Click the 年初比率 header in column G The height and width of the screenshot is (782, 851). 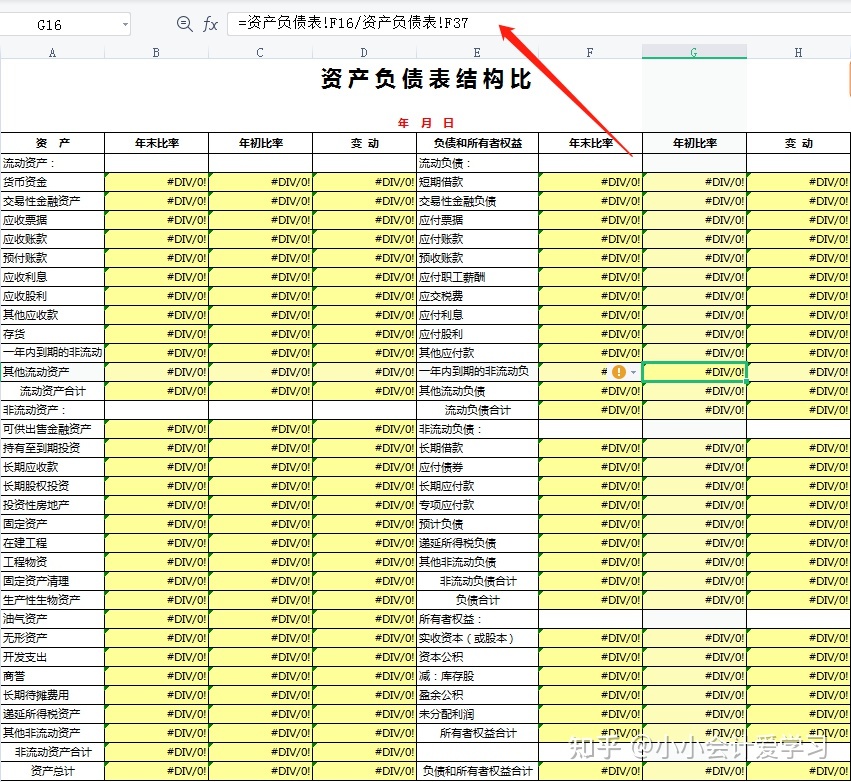(x=694, y=143)
